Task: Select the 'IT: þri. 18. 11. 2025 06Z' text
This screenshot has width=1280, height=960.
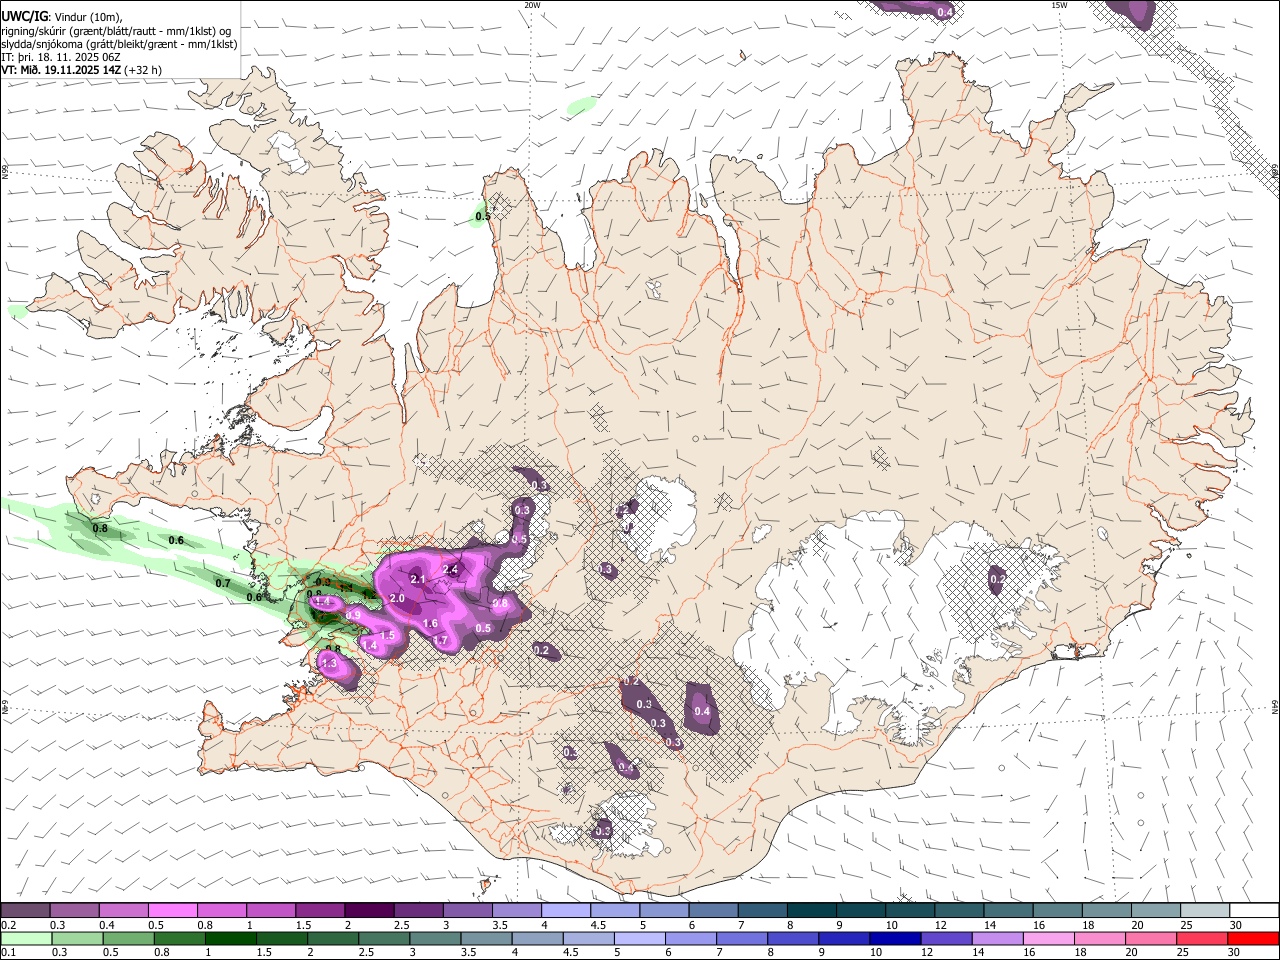Action: click(x=61, y=57)
